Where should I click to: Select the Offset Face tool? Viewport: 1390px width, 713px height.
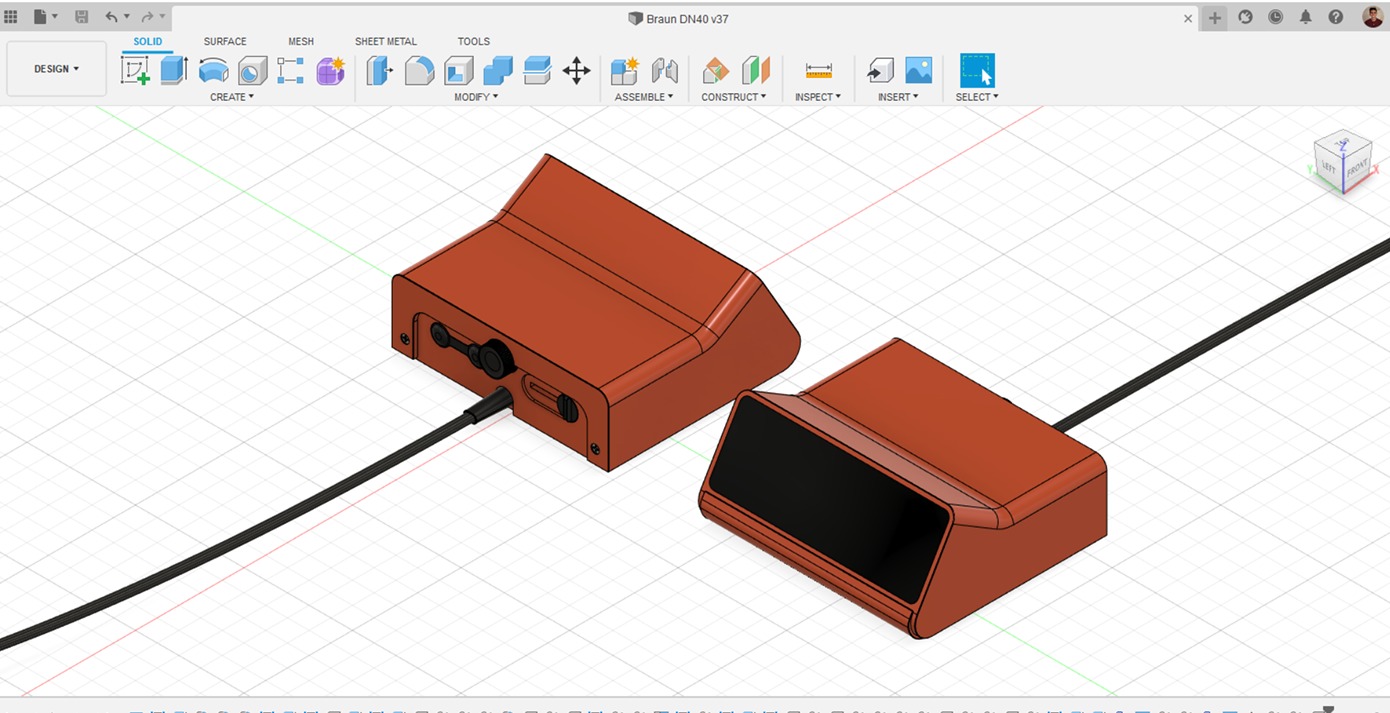(x=537, y=70)
